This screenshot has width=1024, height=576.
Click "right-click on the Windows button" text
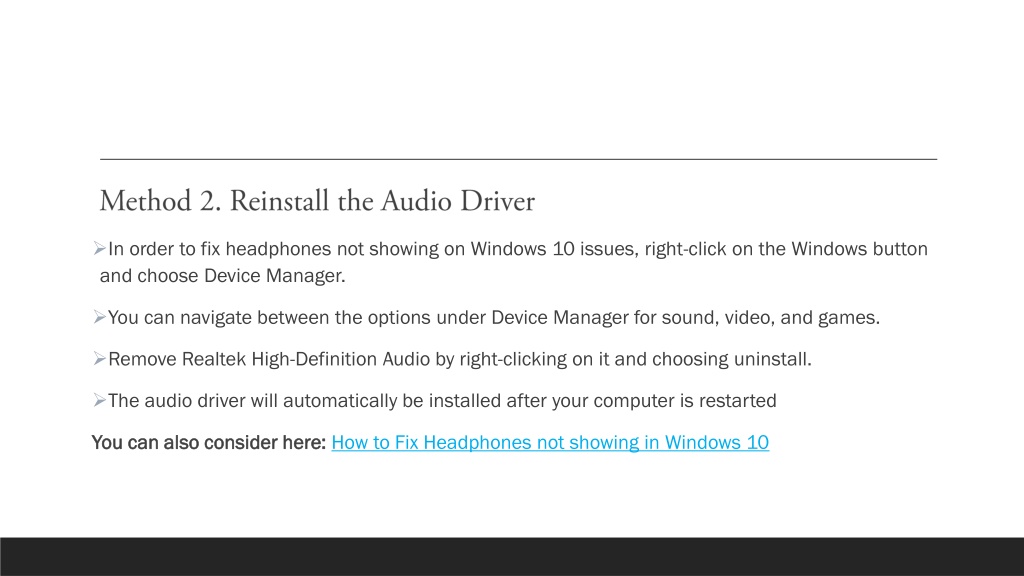[x=786, y=249]
